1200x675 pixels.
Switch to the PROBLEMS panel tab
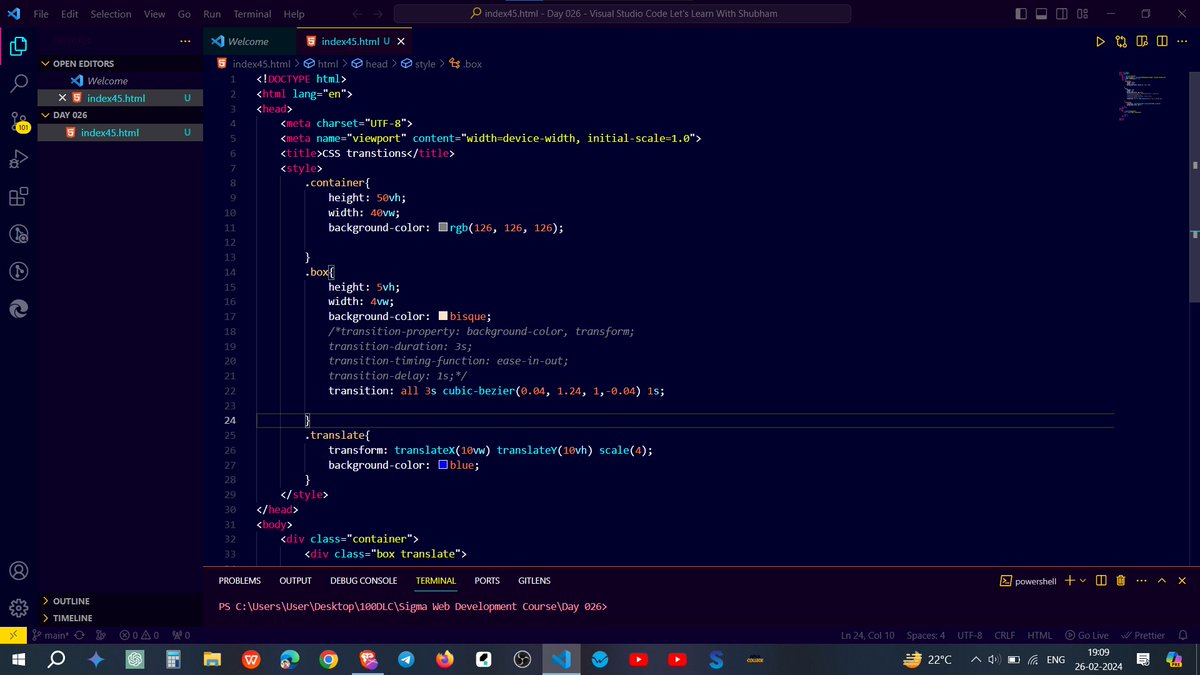pos(240,580)
